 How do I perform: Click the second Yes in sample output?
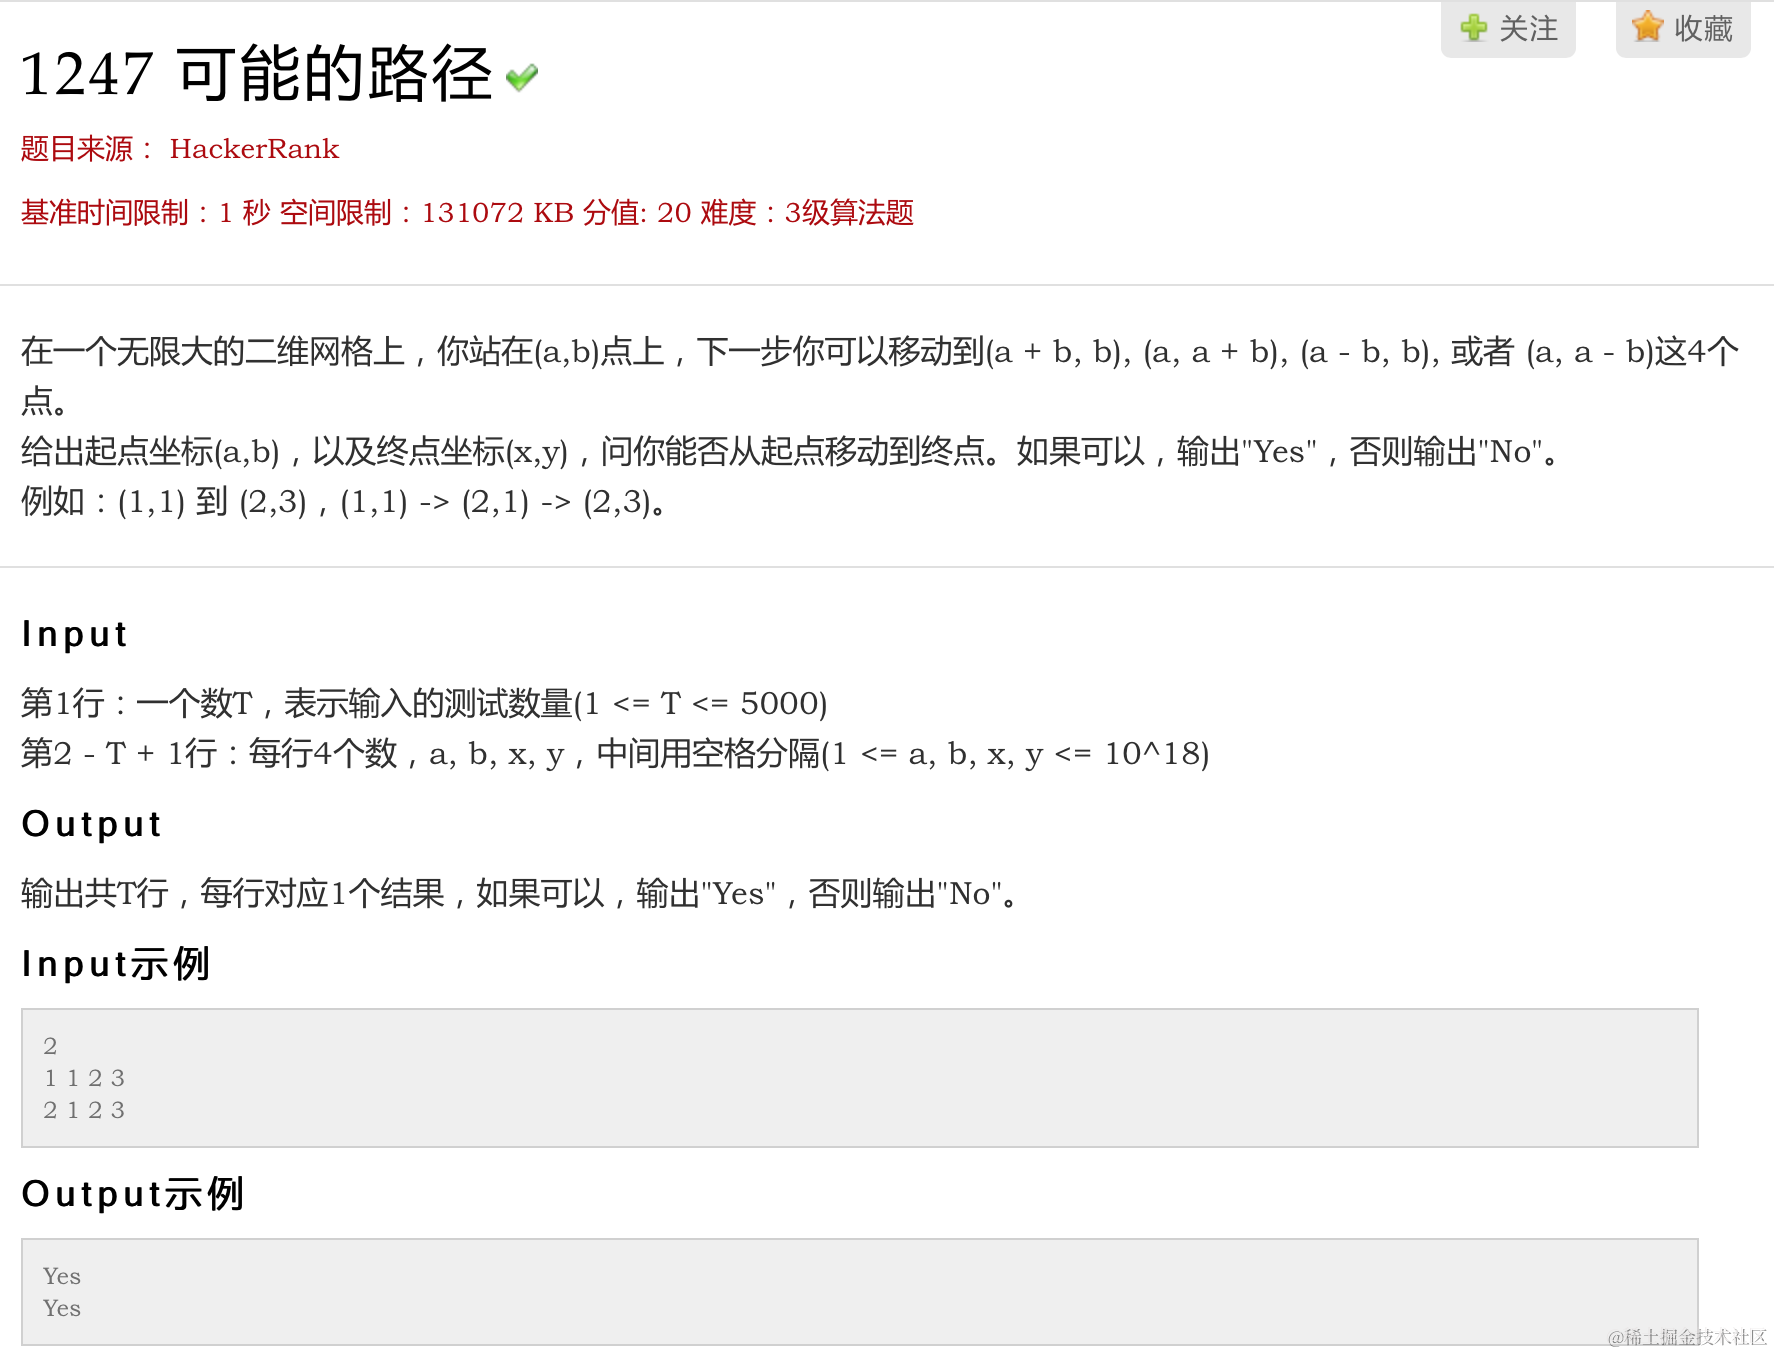pos(62,1308)
